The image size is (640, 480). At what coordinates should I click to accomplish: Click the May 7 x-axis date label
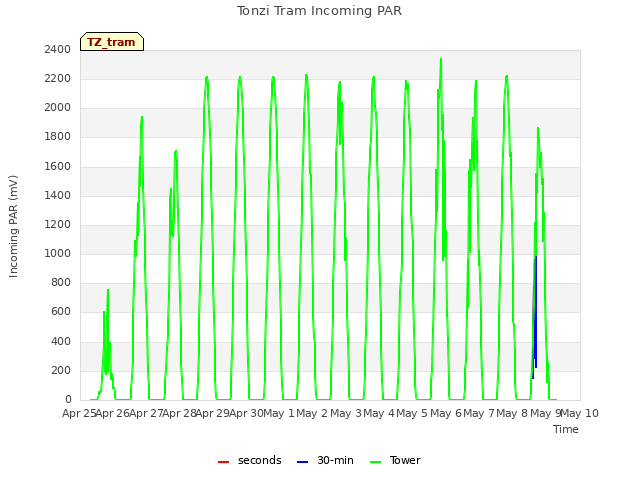coord(479,413)
